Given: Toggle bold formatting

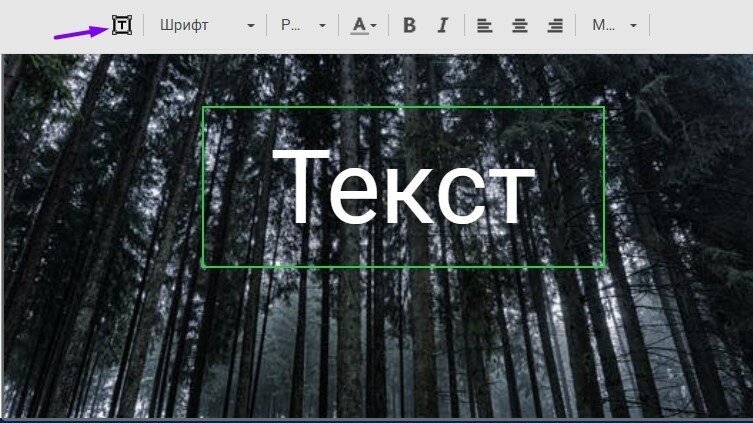Looking at the screenshot, I should click(409, 25).
